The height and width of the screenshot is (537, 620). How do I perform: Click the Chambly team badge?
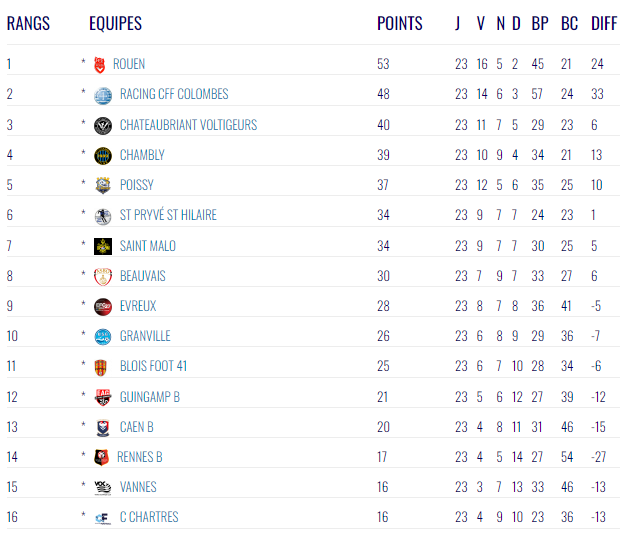[103, 155]
